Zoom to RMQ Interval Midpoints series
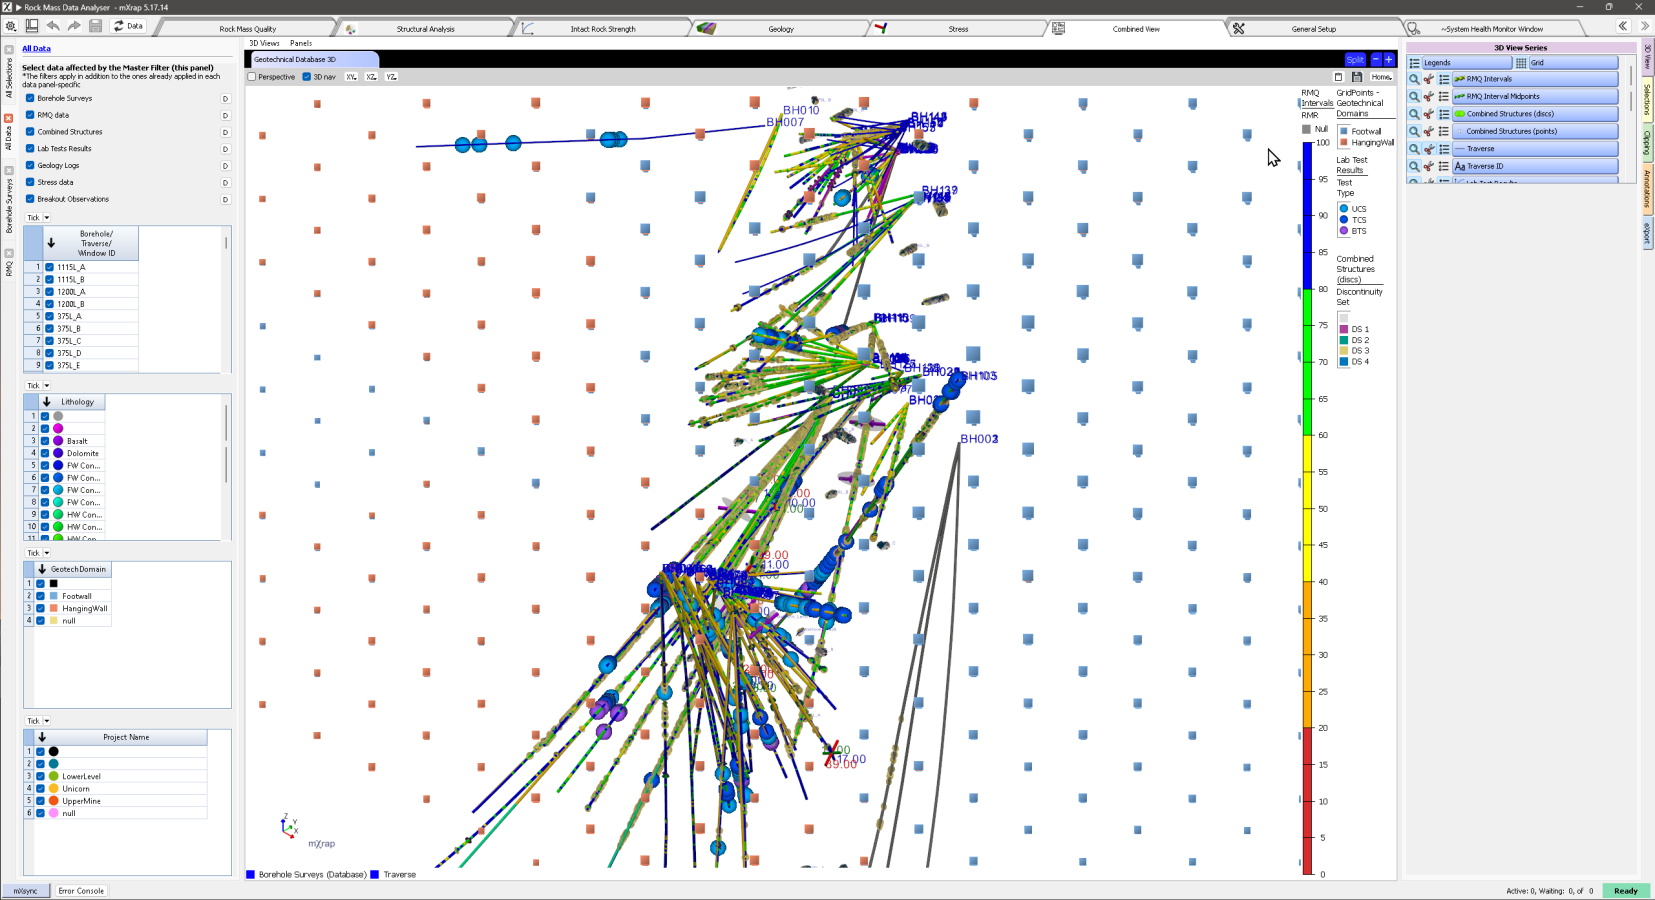1655x900 pixels. (x=1414, y=97)
